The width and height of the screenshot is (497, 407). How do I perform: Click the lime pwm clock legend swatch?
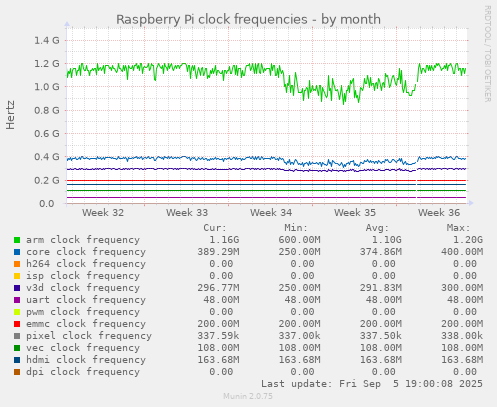coord(17,312)
